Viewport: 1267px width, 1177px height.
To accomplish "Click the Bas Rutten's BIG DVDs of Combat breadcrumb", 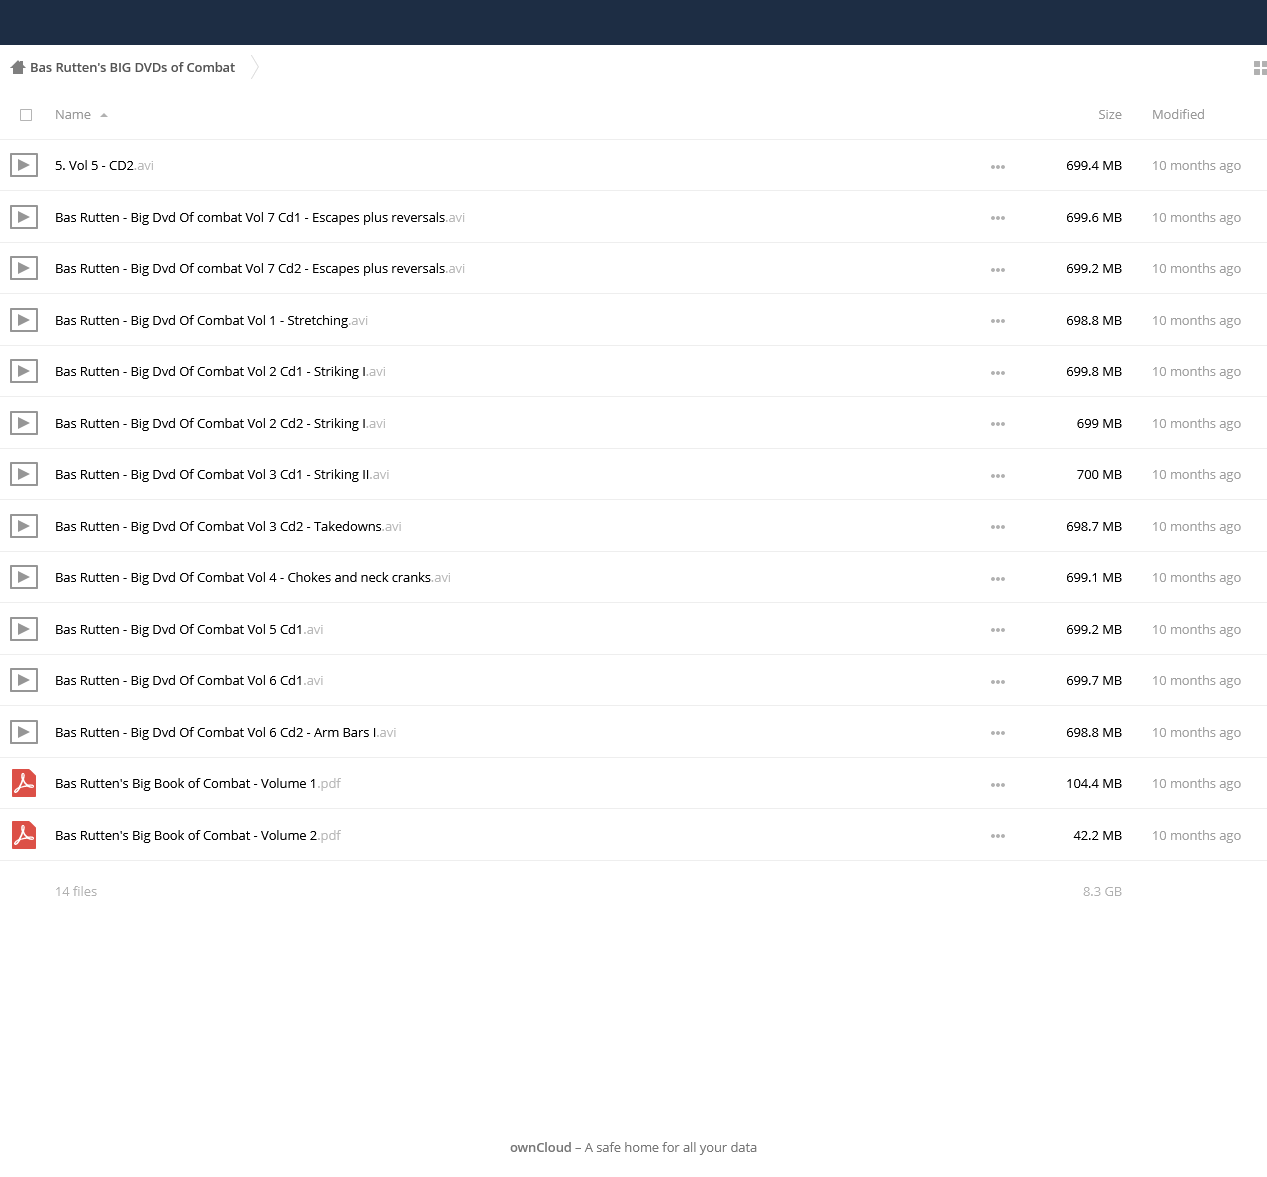I will (x=132, y=68).
